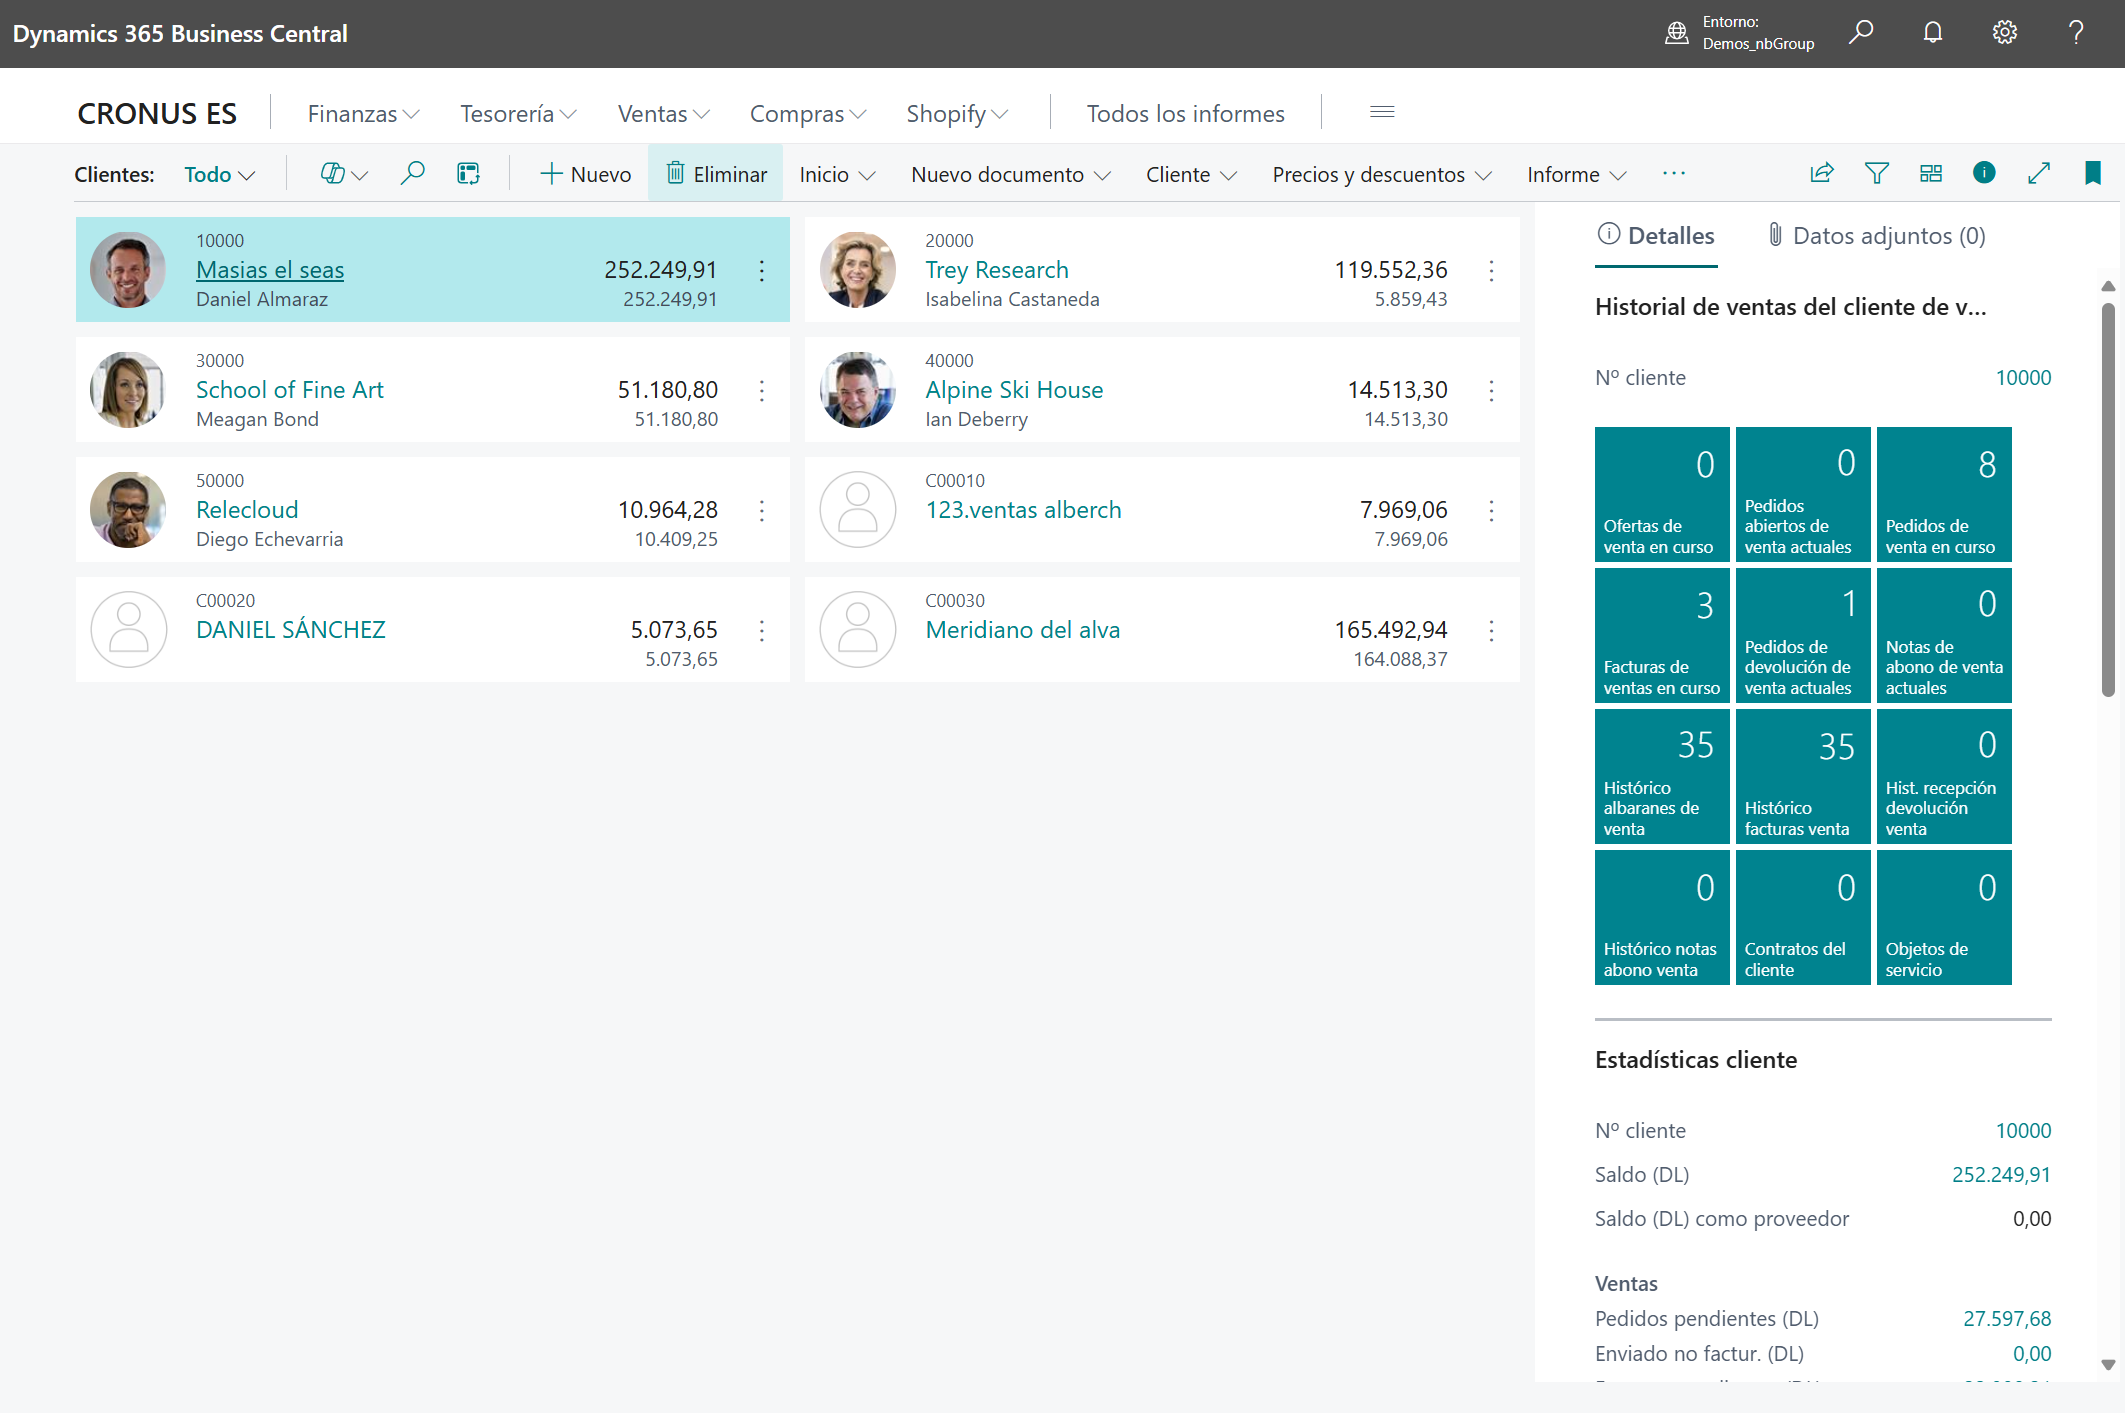
Task: Search the Clientes list with magnifier
Action: click(412, 174)
